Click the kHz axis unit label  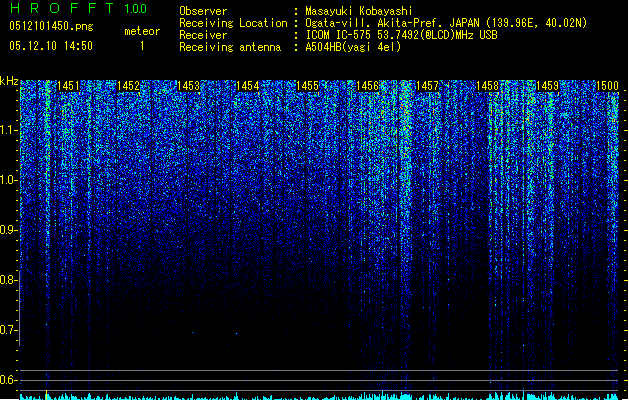9,81
